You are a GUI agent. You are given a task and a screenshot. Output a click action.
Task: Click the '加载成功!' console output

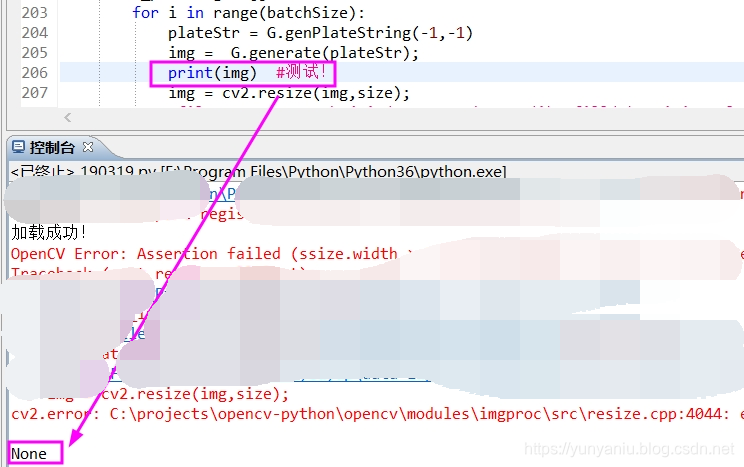pos(48,233)
